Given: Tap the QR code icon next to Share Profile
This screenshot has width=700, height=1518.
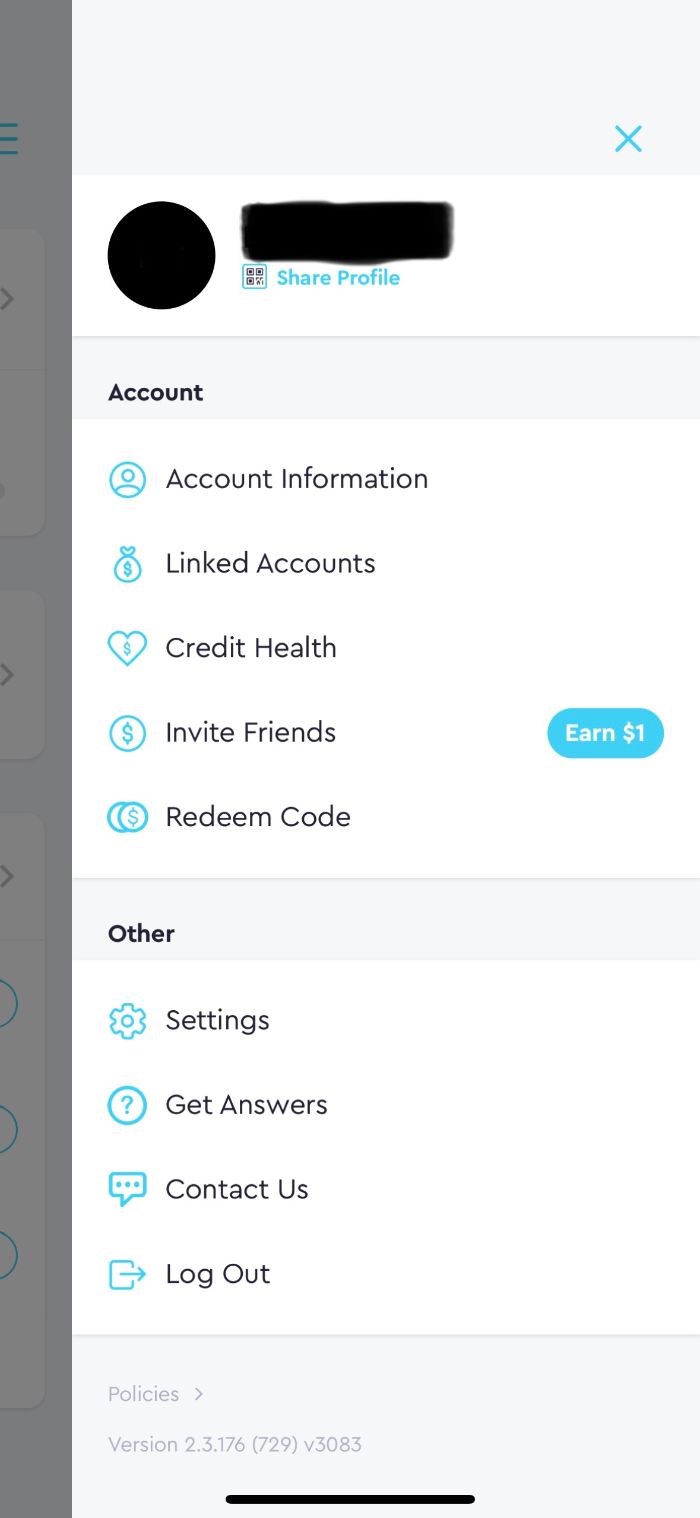Looking at the screenshot, I should [256, 277].
